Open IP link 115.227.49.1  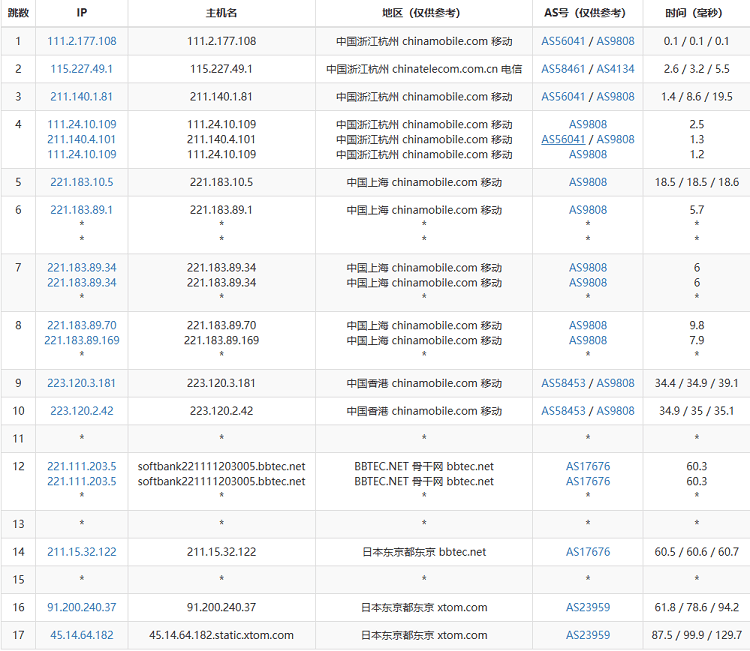point(82,69)
